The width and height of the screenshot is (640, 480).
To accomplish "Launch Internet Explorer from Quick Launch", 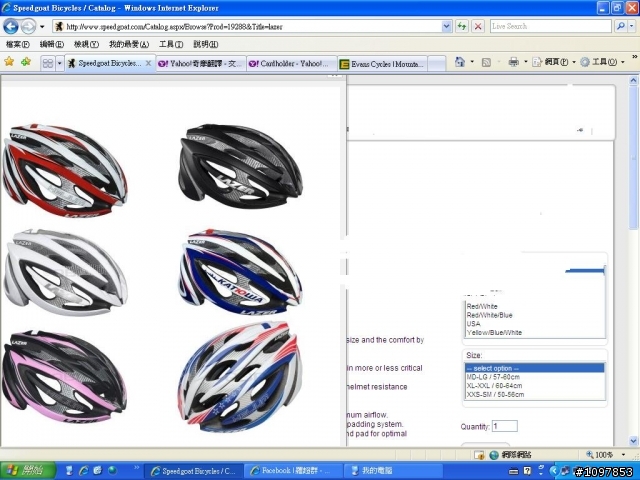I will coord(84,471).
